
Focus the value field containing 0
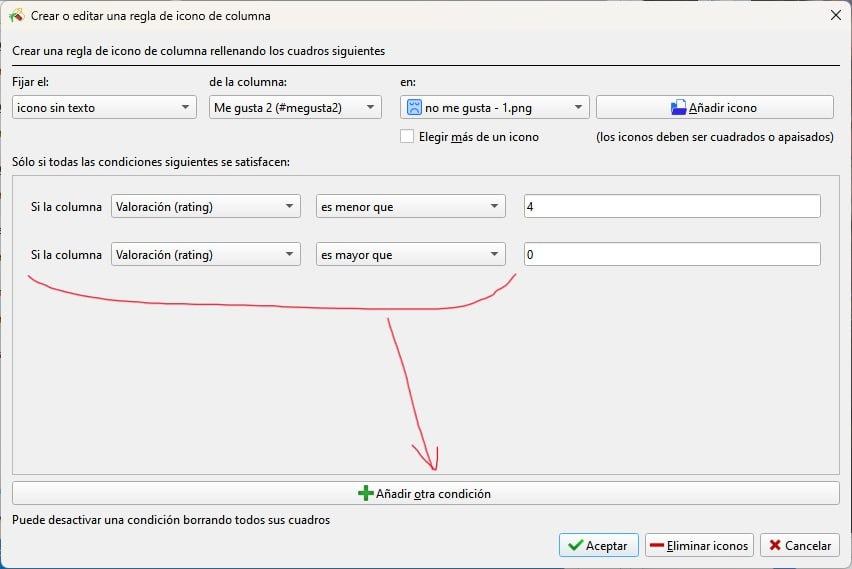[x=672, y=254]
